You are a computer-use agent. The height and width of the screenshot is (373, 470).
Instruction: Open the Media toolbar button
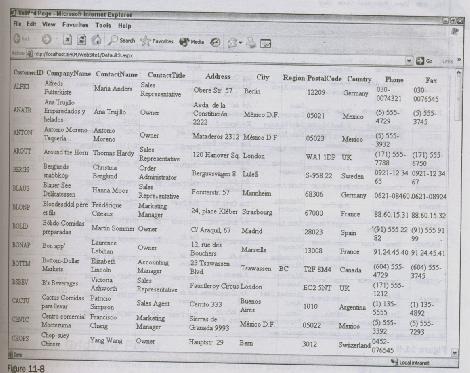tap(192, 42)
